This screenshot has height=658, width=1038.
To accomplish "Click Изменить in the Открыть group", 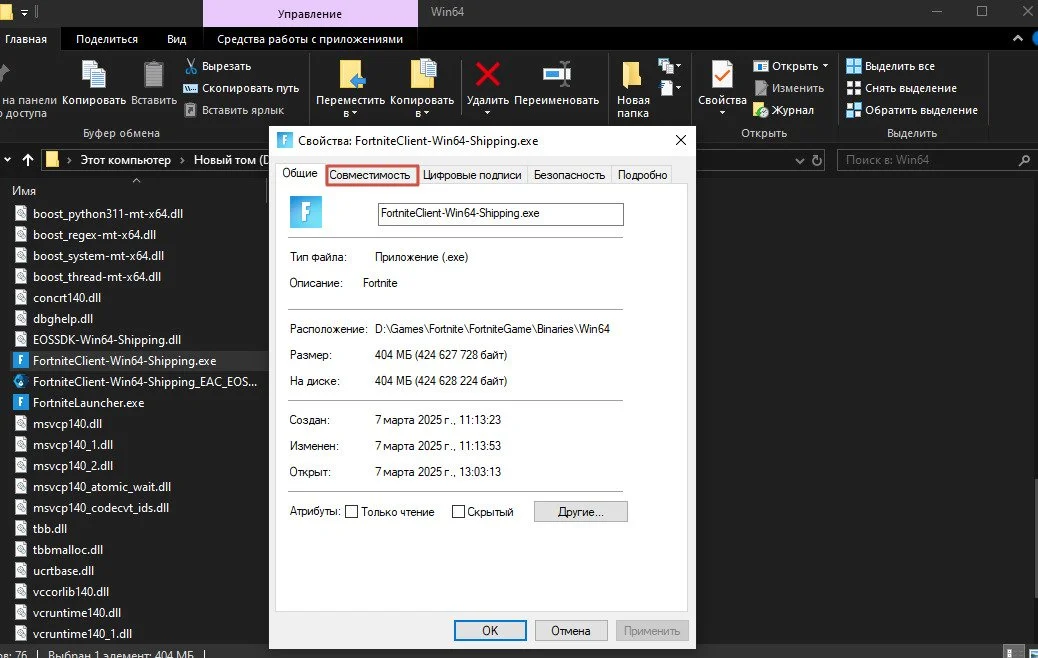I will tap(789, 88).
